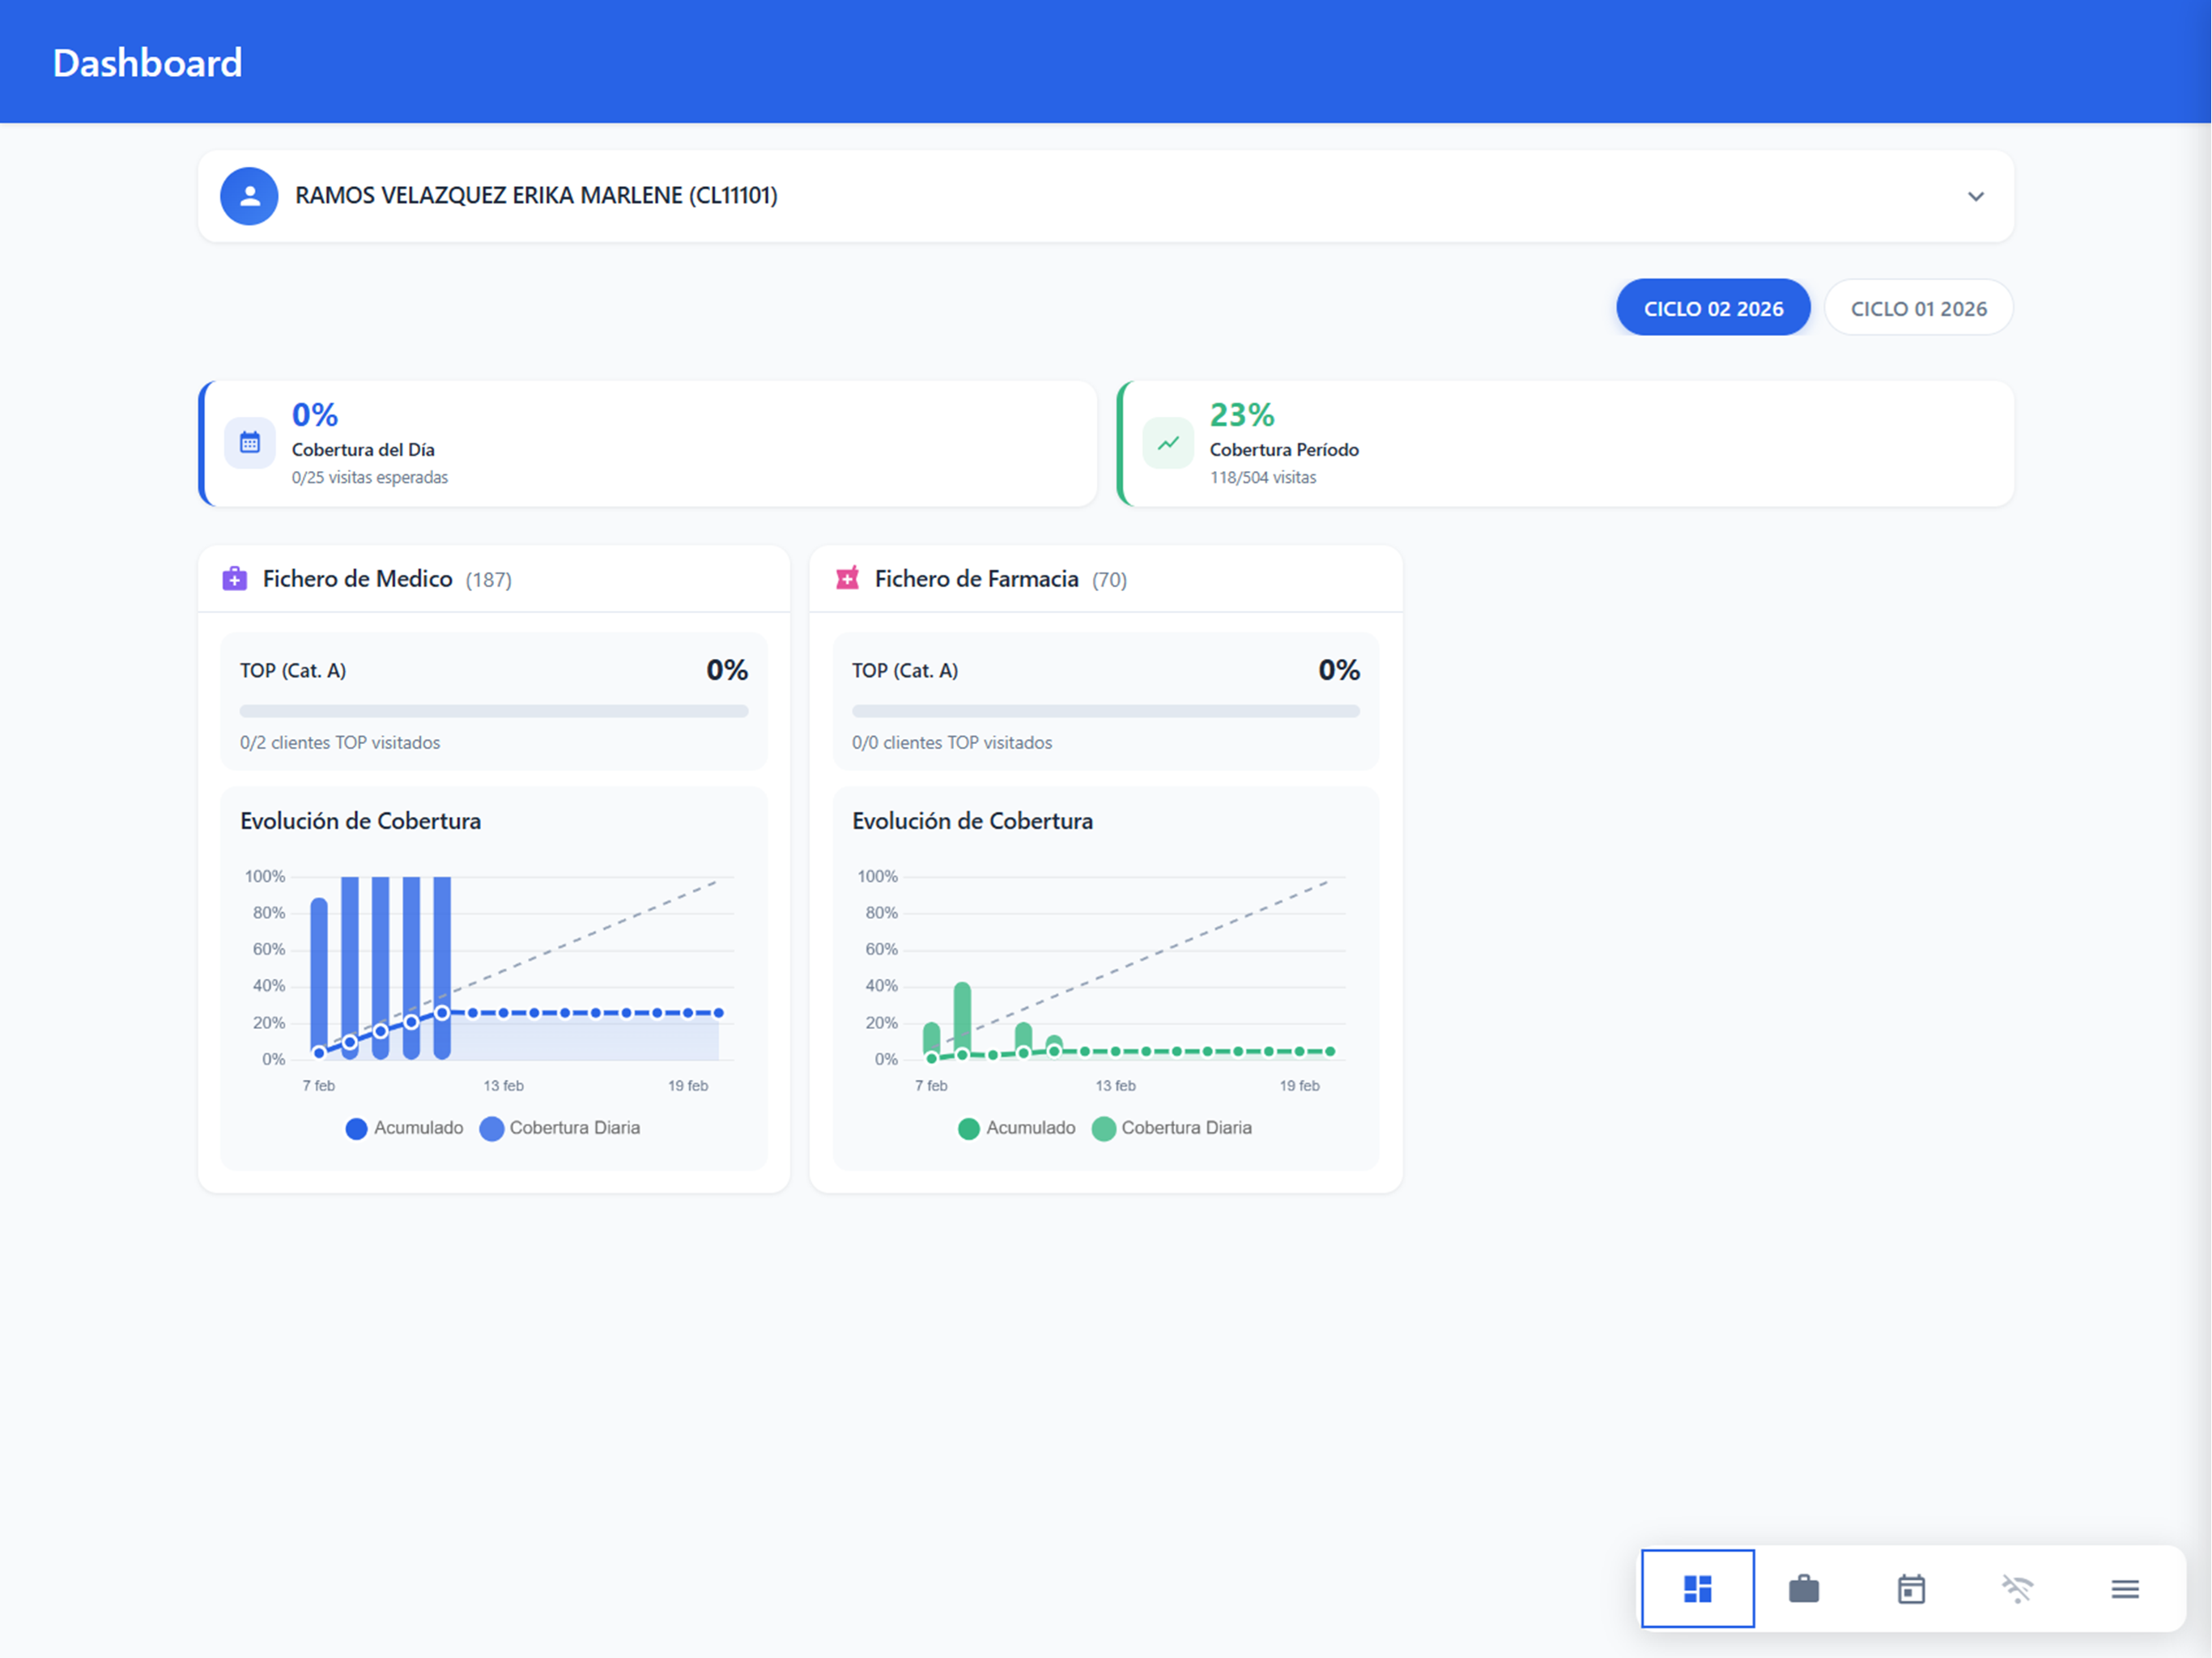Toggle the blue Acumulado legend in Medico chart
2212x1658 pixels.
[404, 1128]
